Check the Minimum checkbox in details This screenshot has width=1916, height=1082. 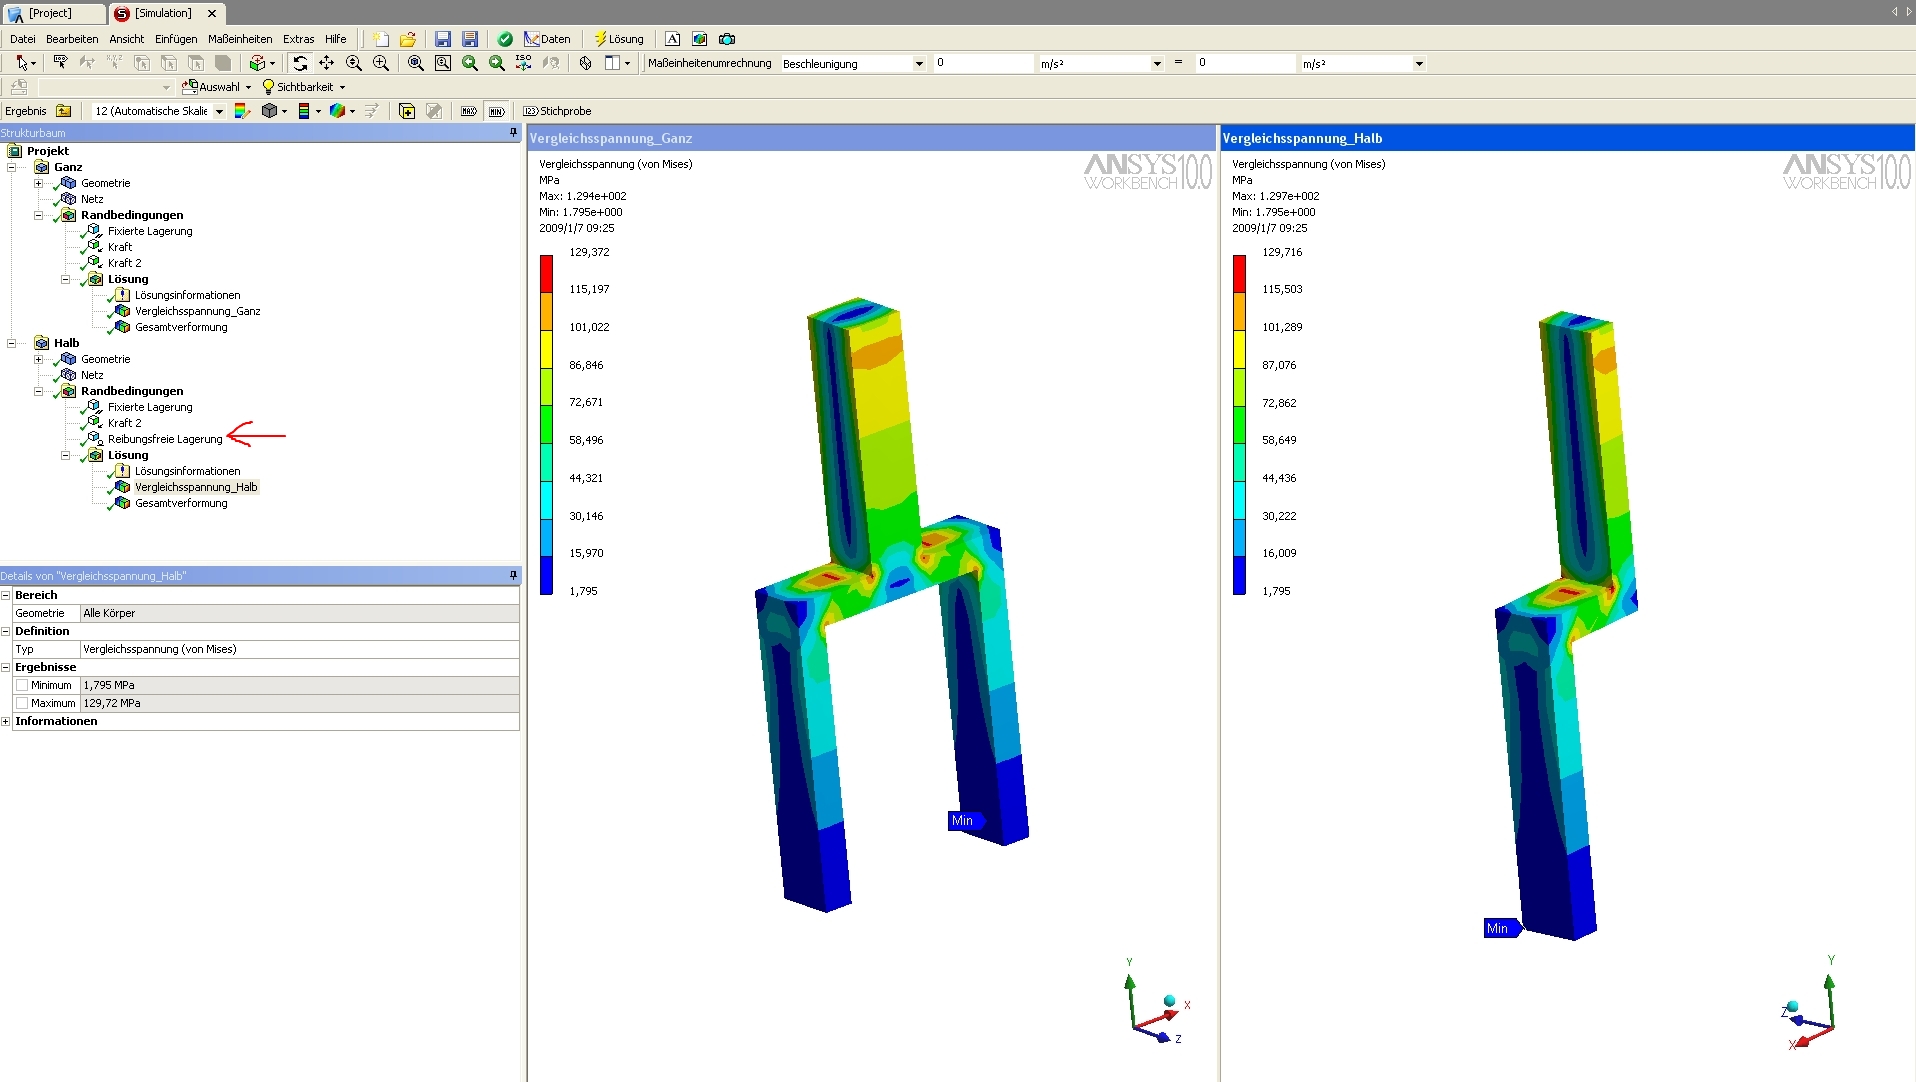click(22, 685)
